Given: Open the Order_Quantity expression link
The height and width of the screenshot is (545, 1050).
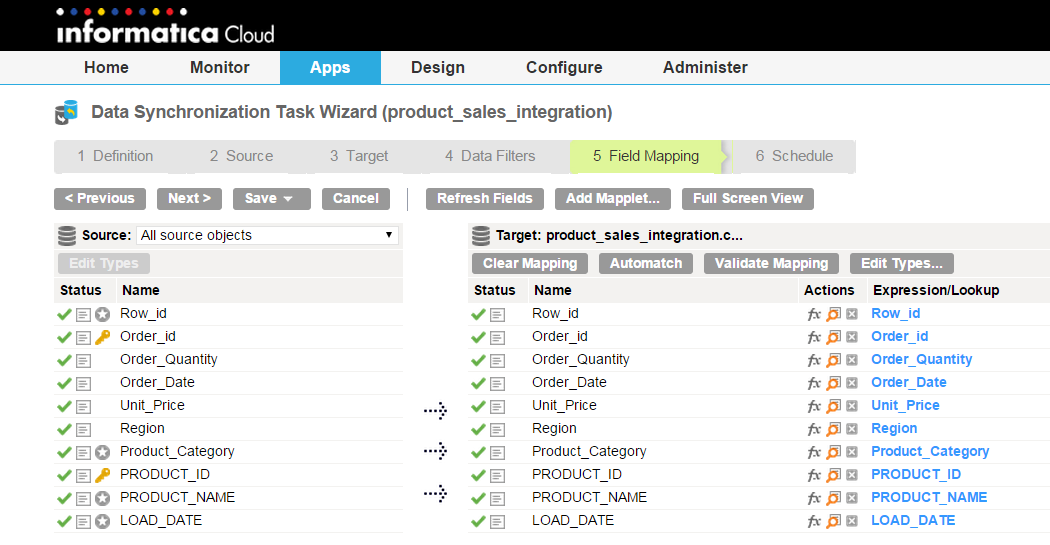Looking at the screenshot, I should 921,360.
